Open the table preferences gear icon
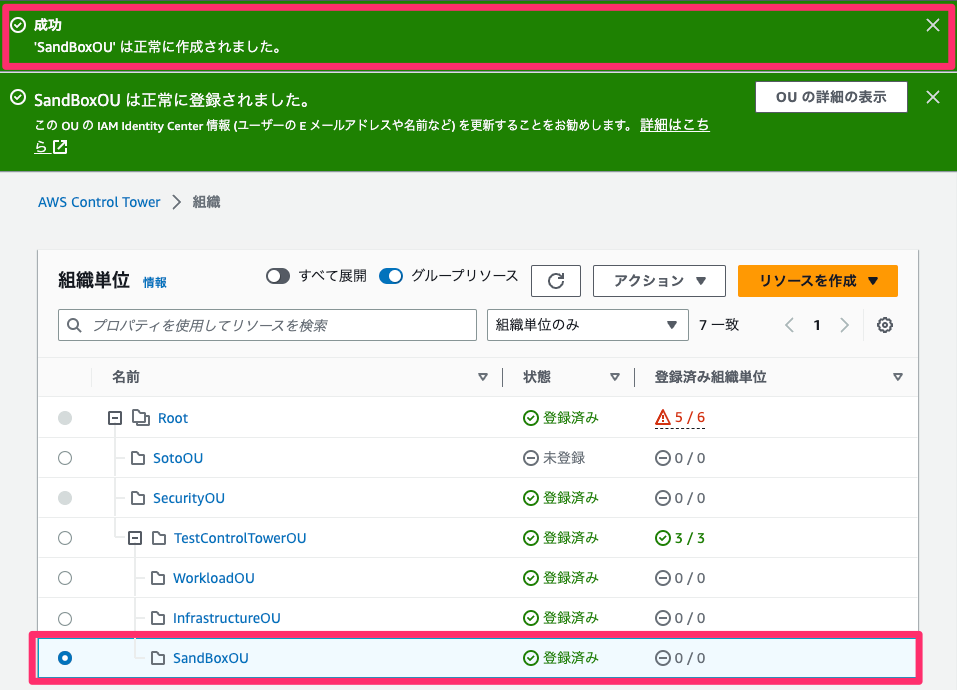 pyautogui.click(x=884, y=325)
